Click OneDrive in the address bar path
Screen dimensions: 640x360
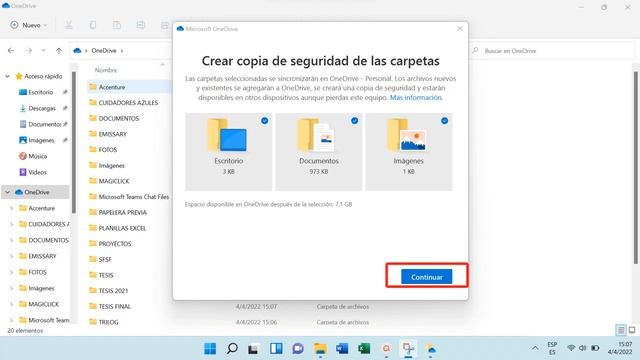(x=104, y=51)
